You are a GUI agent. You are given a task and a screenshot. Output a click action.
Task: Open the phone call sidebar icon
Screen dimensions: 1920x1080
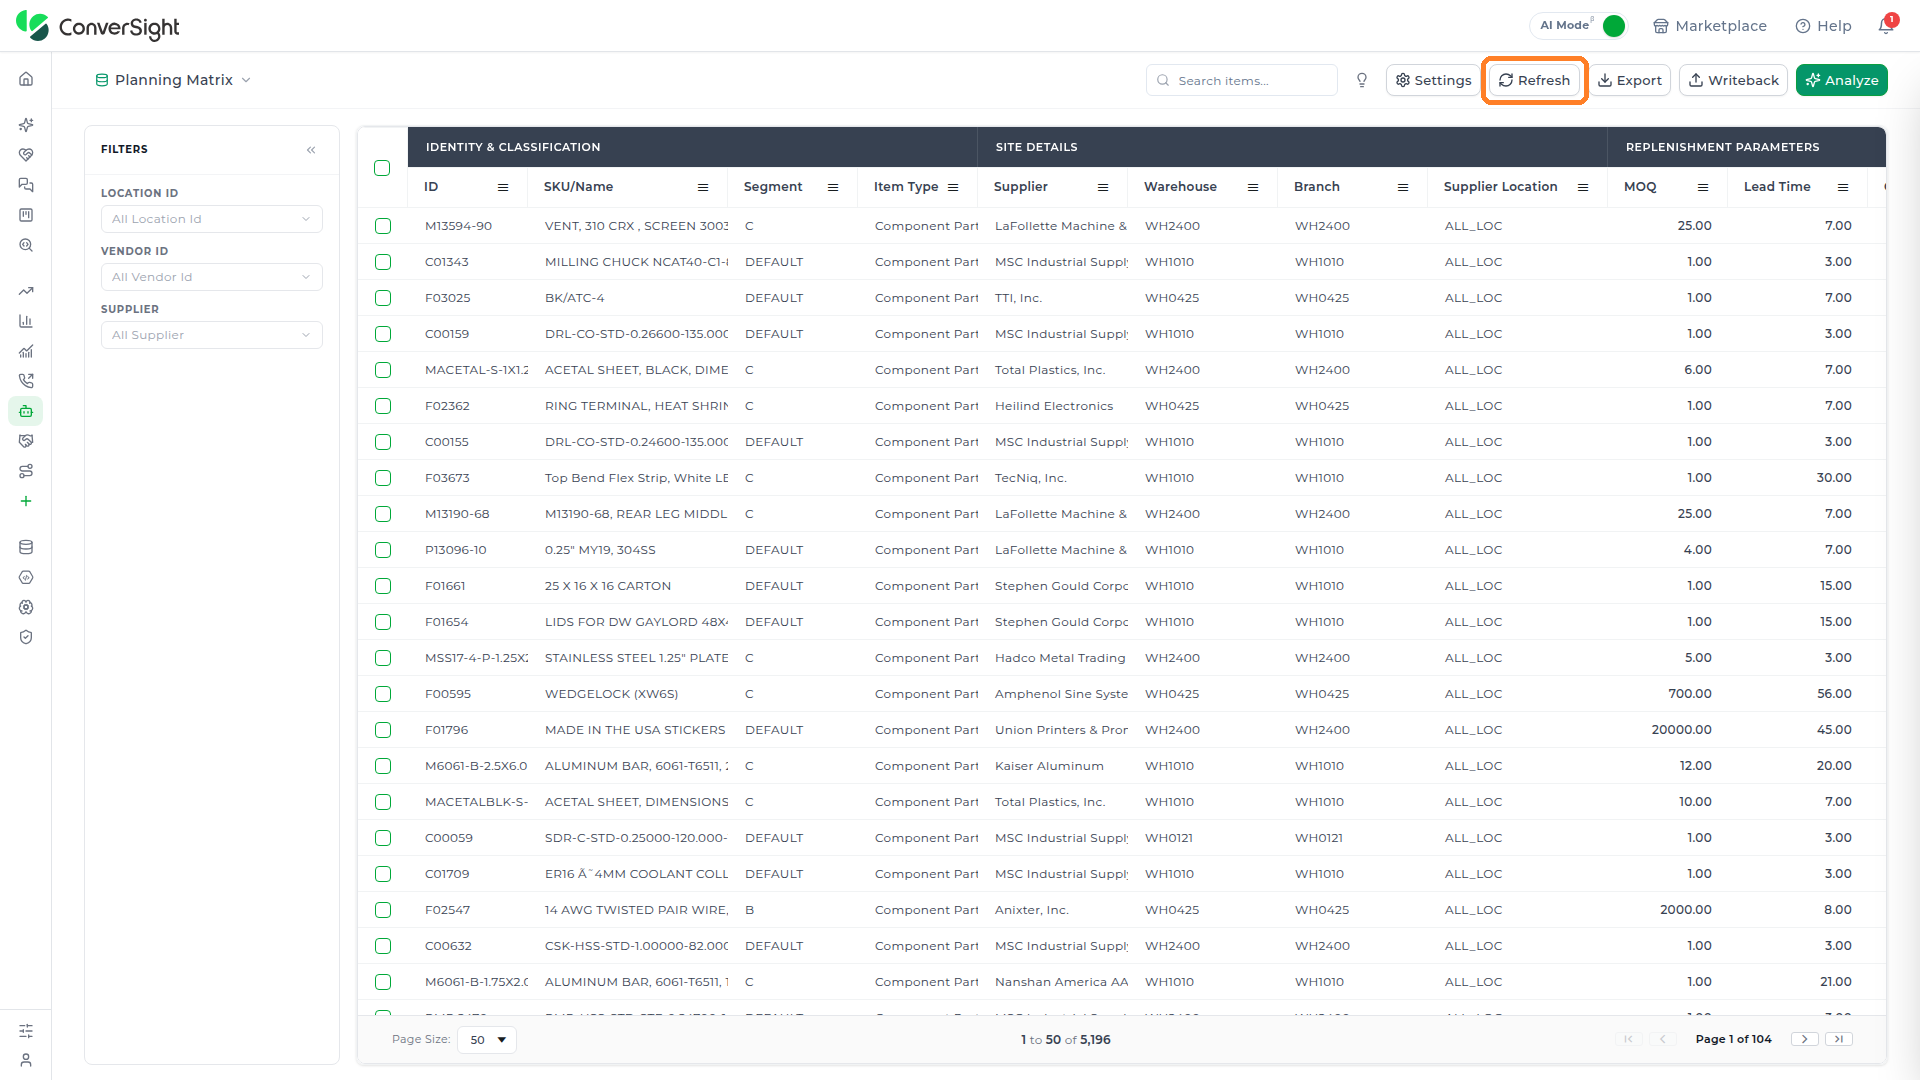click(26, 381)
